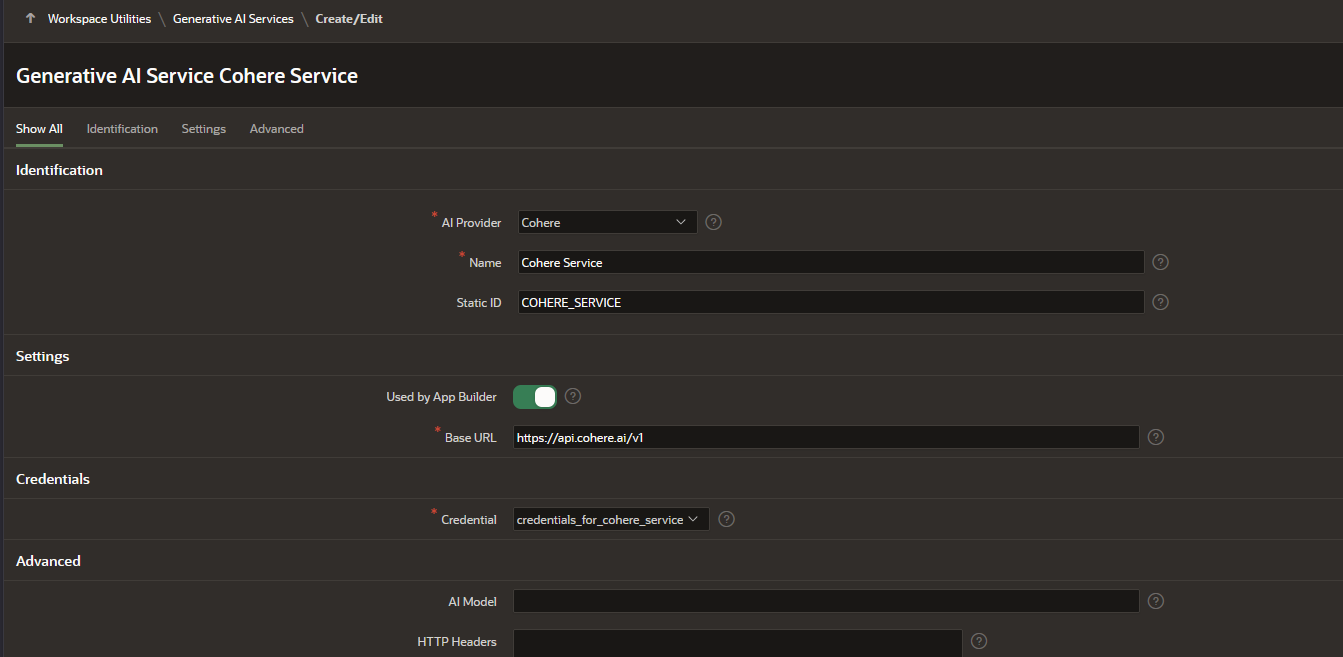This screenshot has width=1343, height=657.
Task: Go to Workspace Utilities breadcrumb
Action: coord(99,19)
